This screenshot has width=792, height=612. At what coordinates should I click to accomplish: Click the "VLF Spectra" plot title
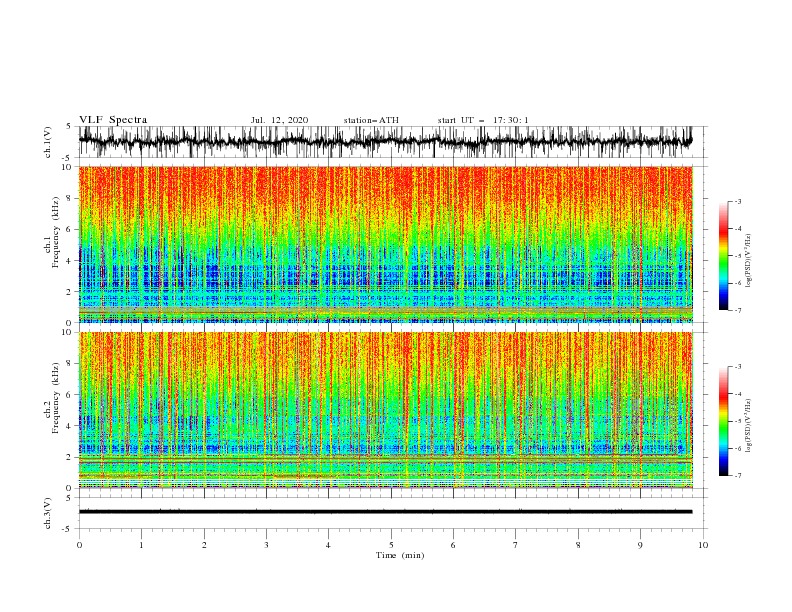(113, 120)
